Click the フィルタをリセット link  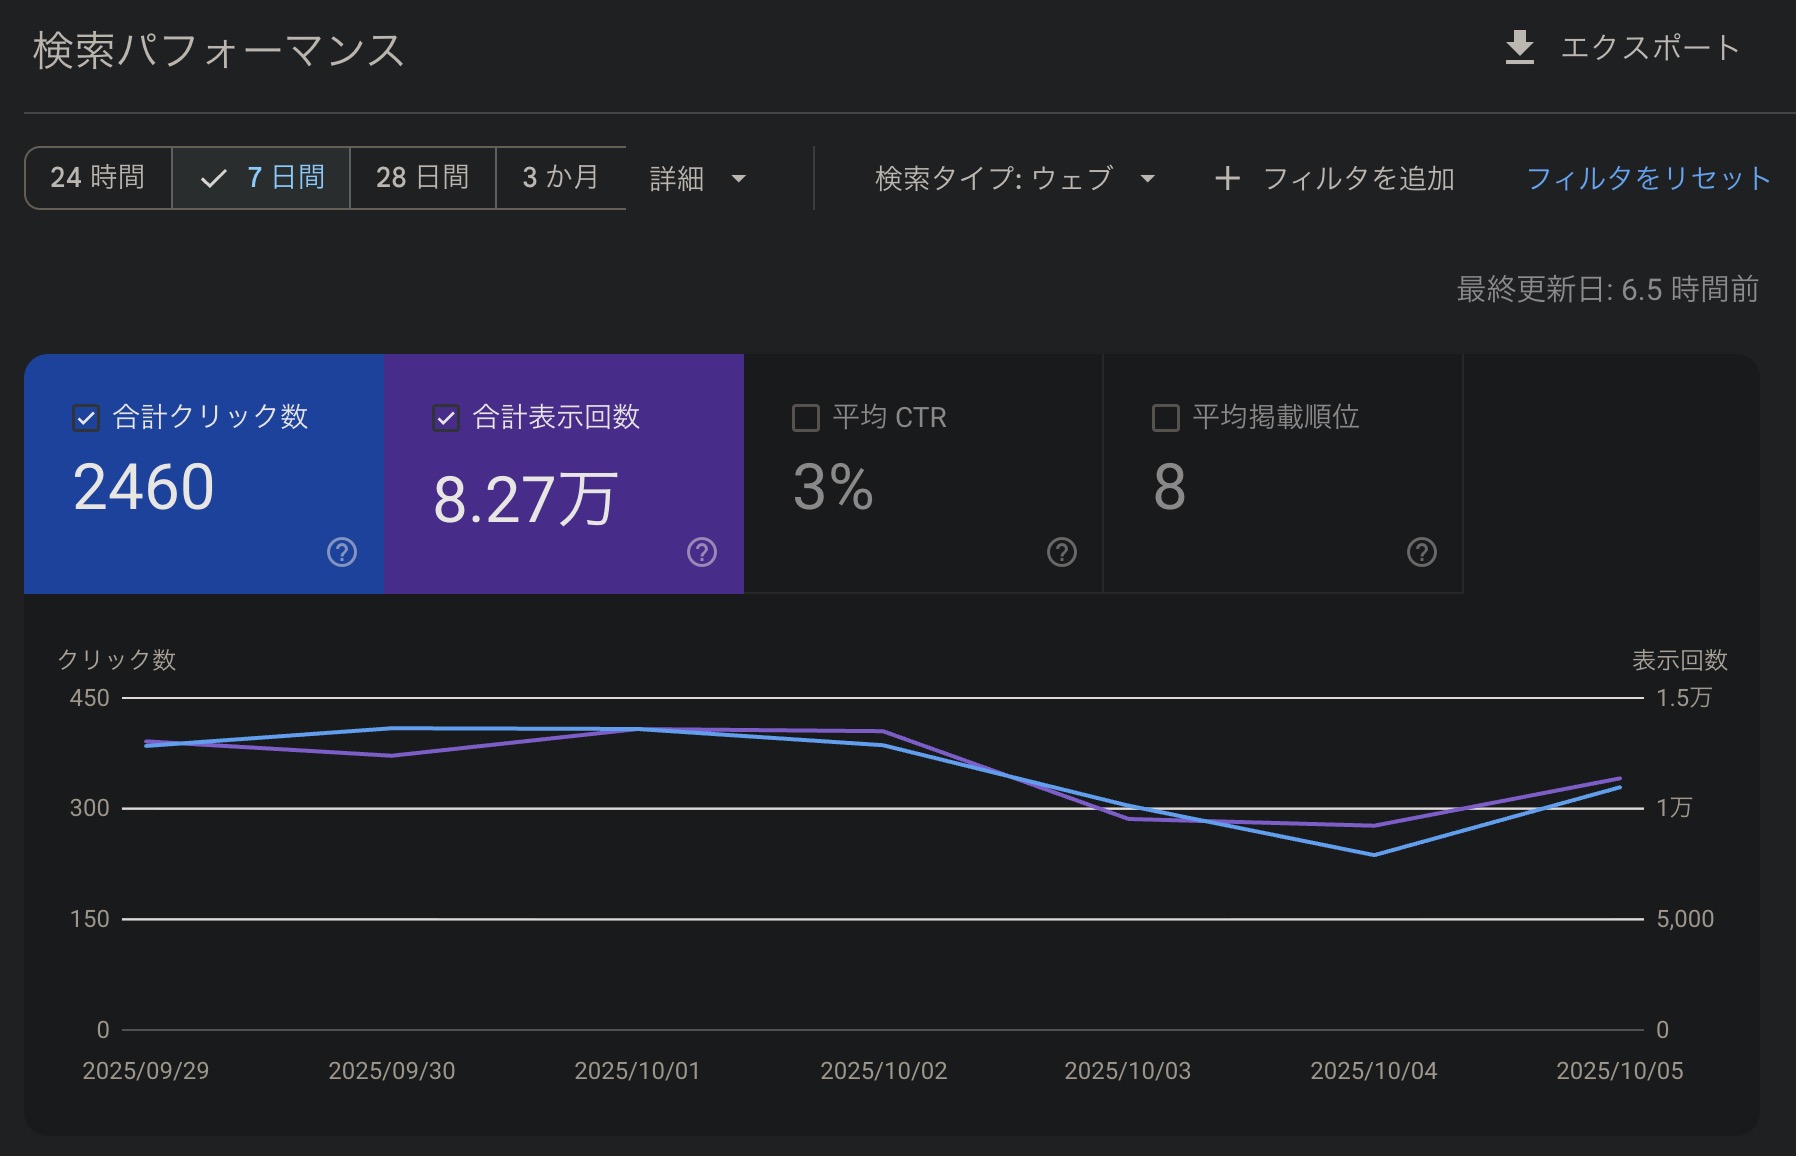(1648, 178)
